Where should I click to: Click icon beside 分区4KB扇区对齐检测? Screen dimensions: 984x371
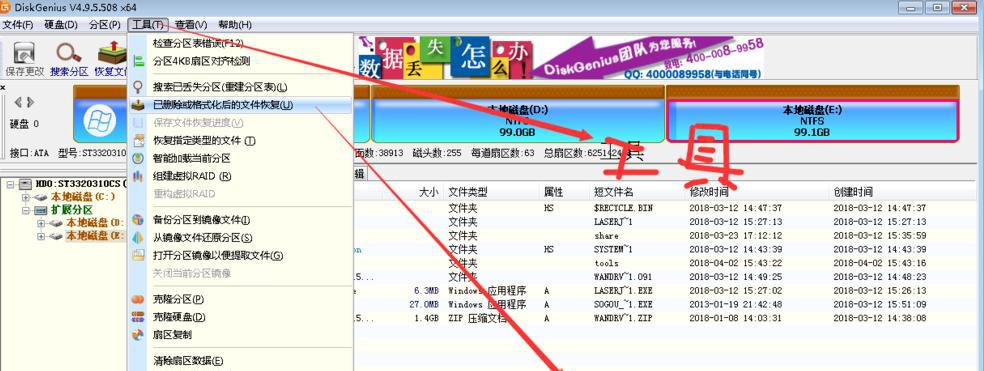[x=139, y=62]
